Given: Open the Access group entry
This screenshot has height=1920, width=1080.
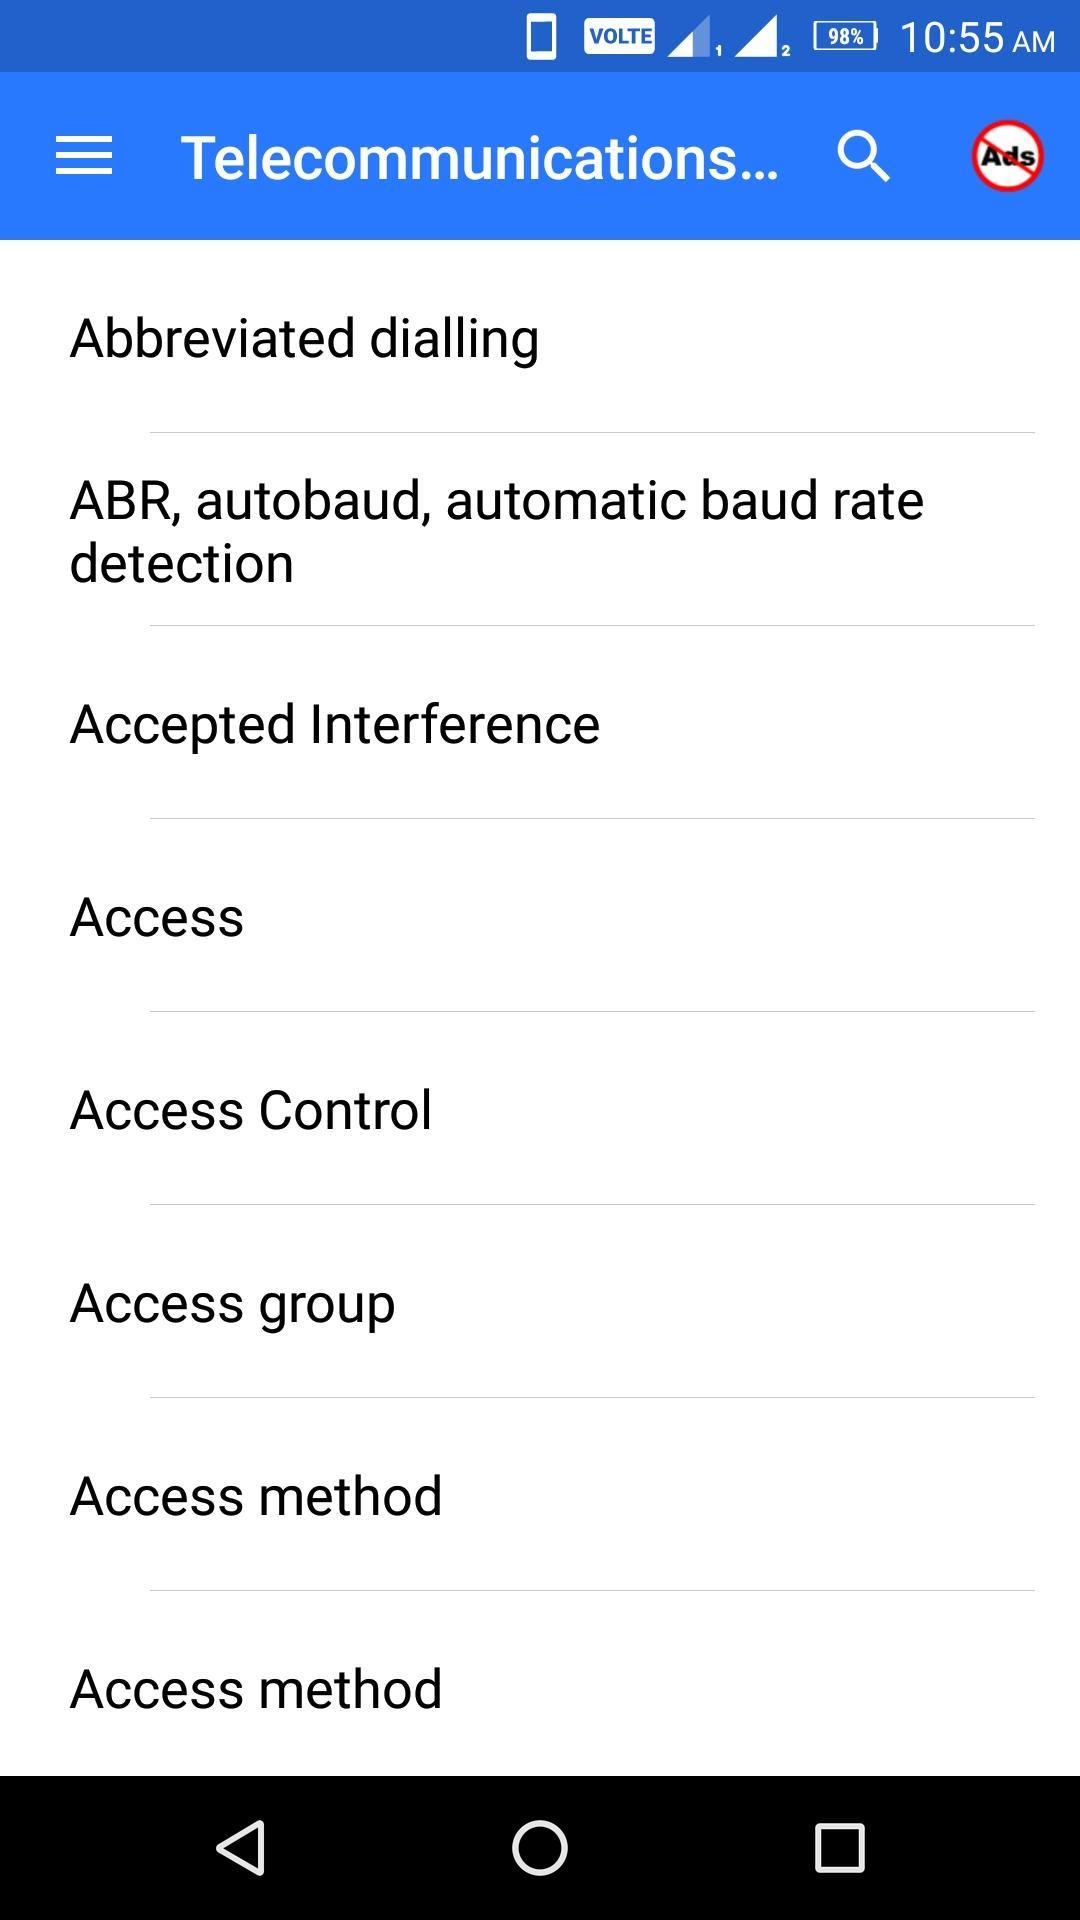Looking at the screenshot, I should [540, 1302].
